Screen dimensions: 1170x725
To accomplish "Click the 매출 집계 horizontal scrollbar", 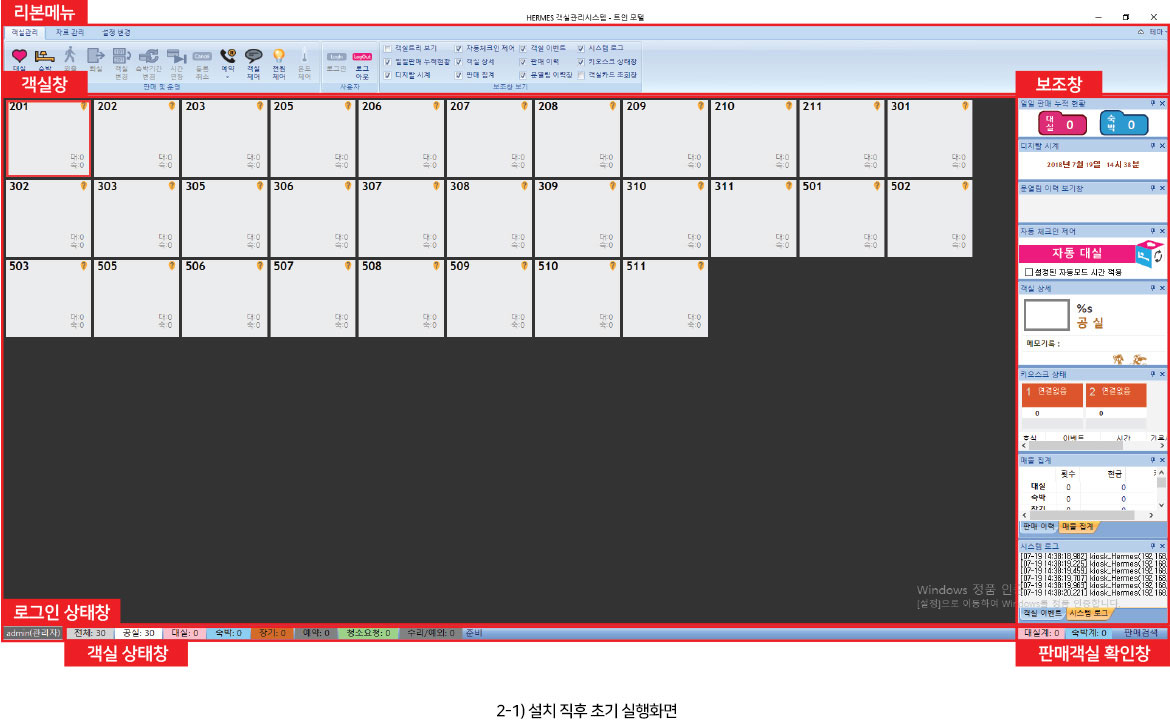I will pos(1089,515).
